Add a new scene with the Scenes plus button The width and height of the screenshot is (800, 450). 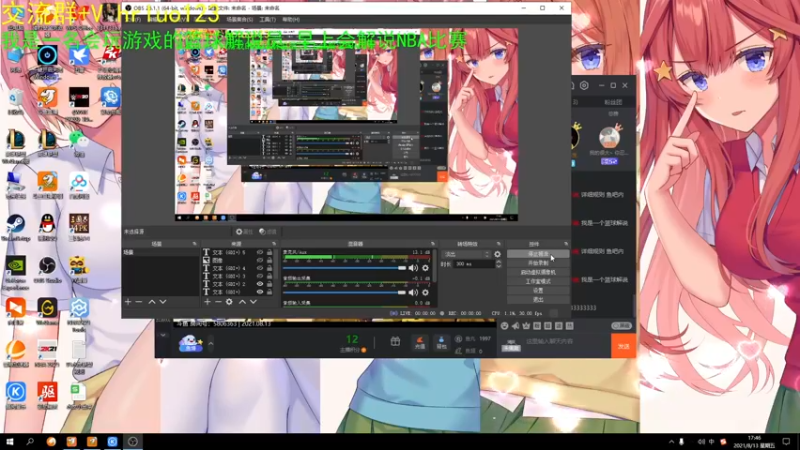click(x=128, y=302)
